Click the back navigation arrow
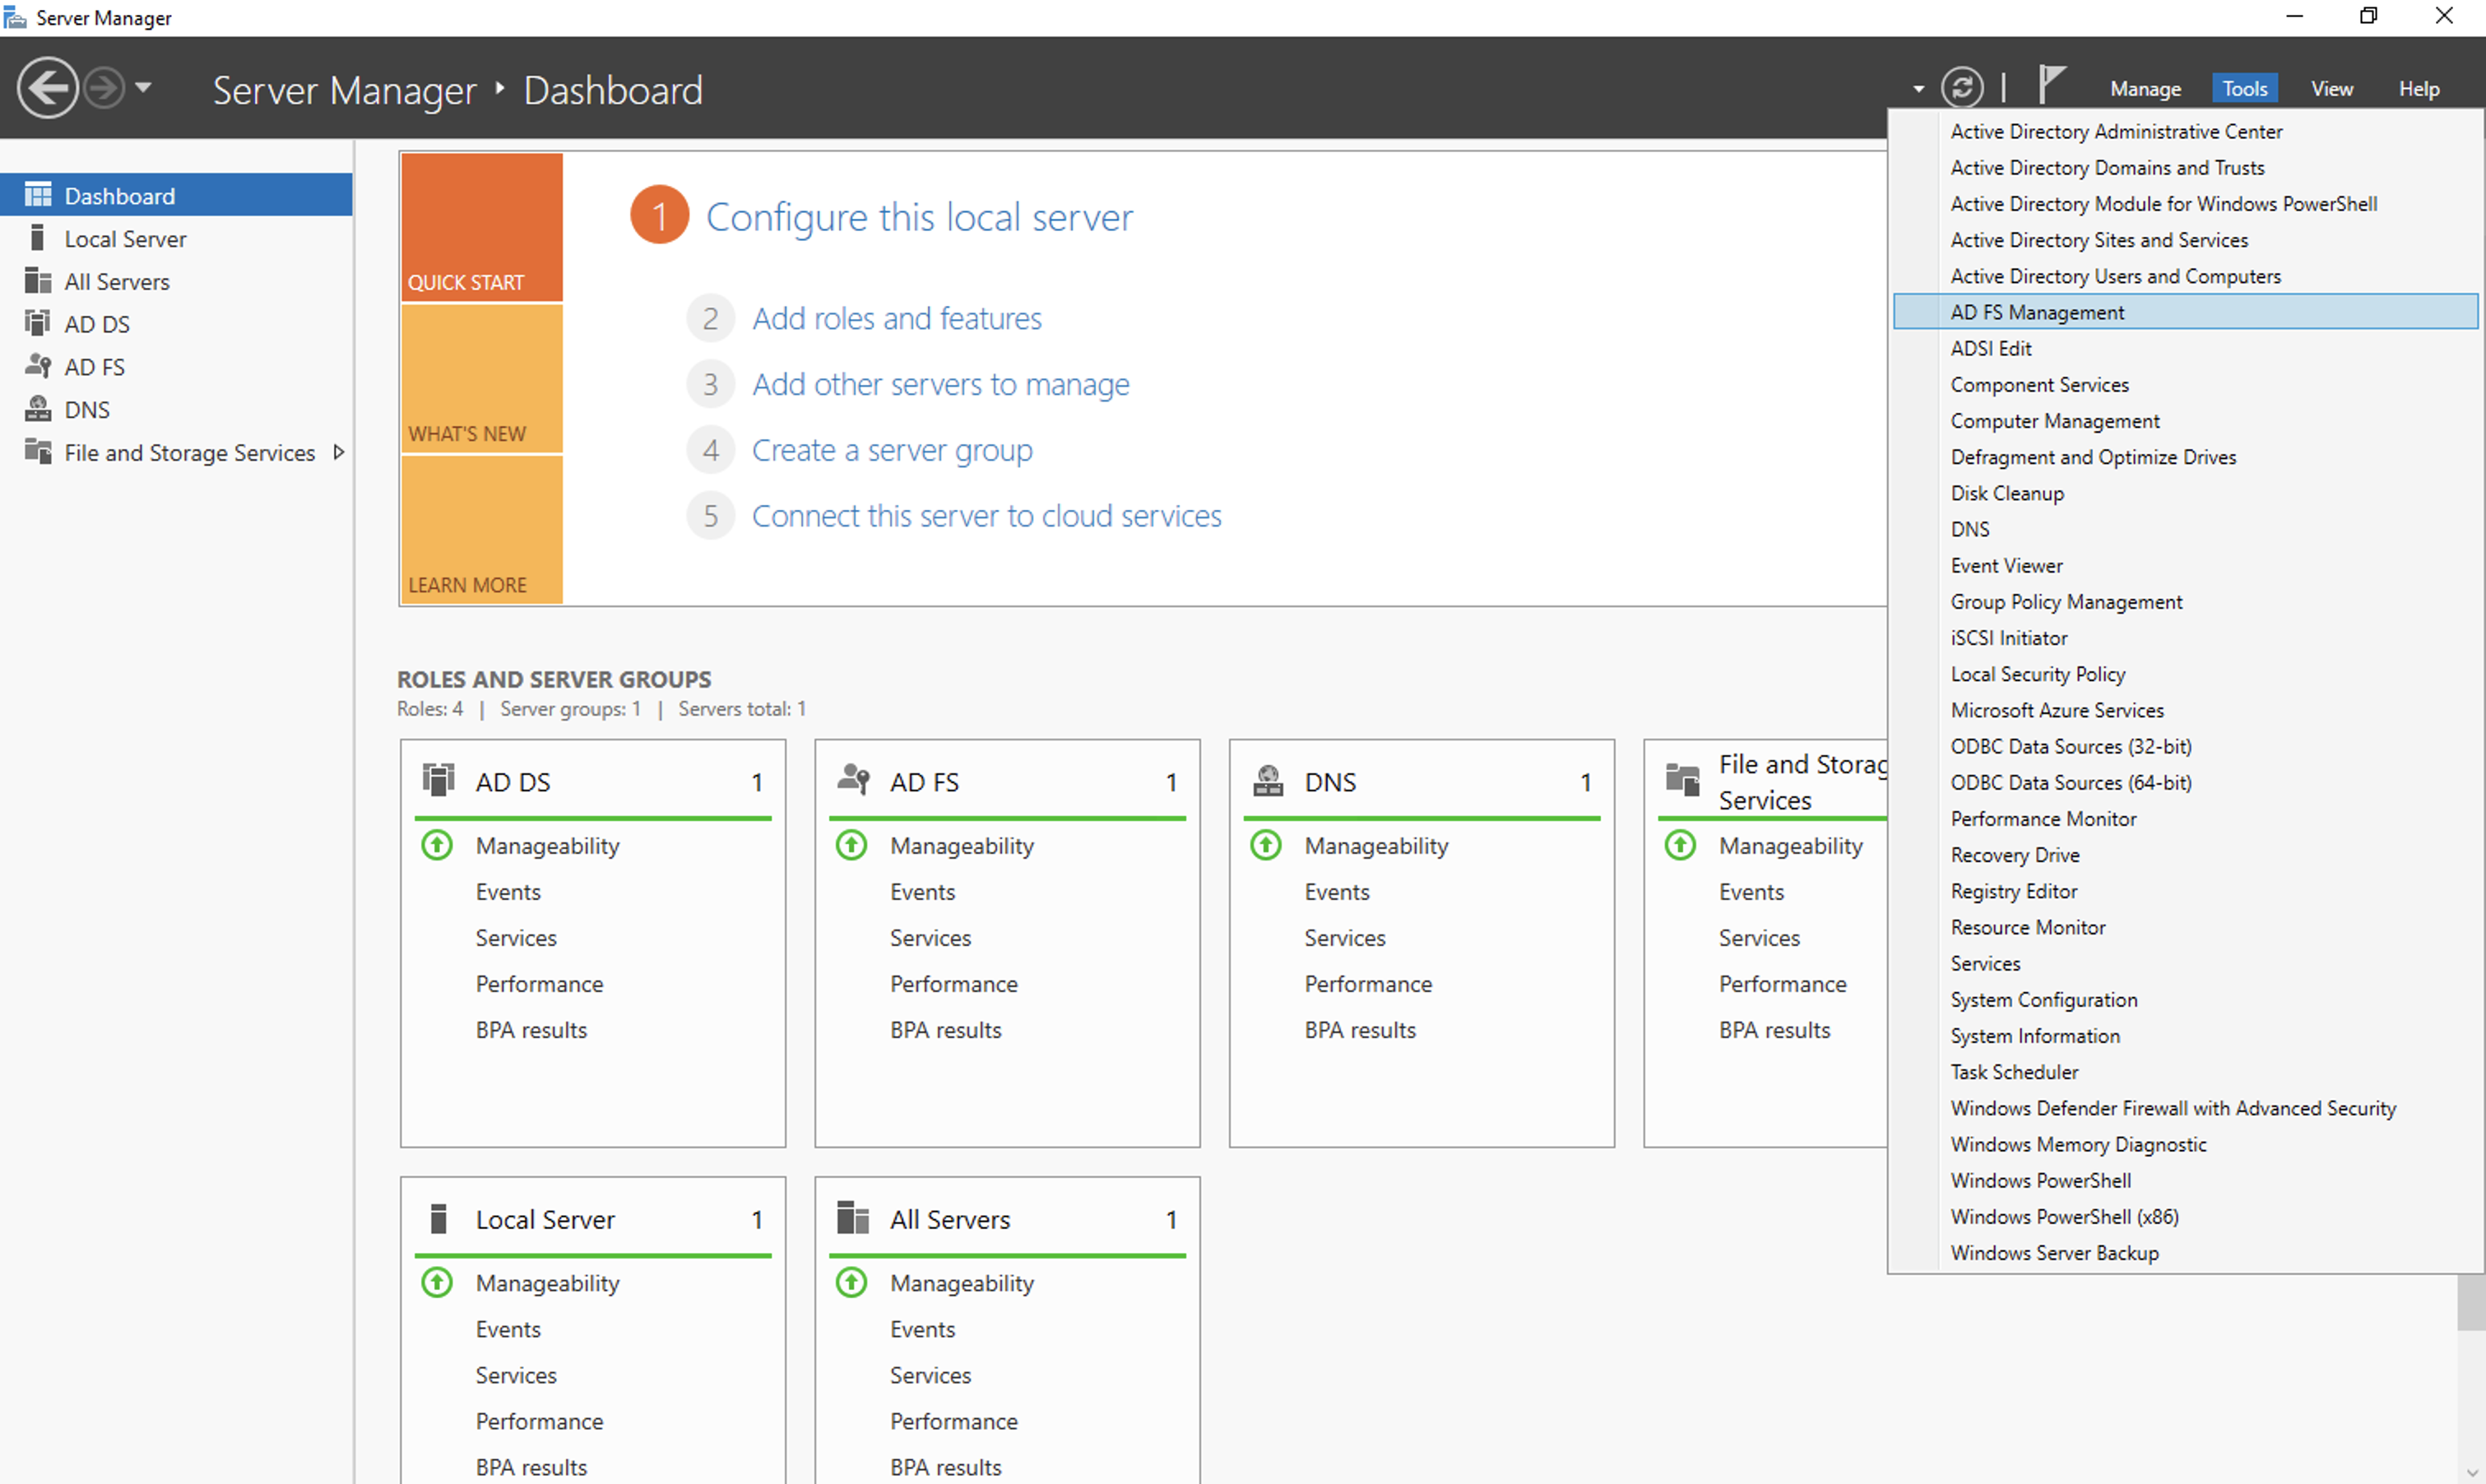The width and height of the screenshot is (2486, 1484). click(47, 88)
